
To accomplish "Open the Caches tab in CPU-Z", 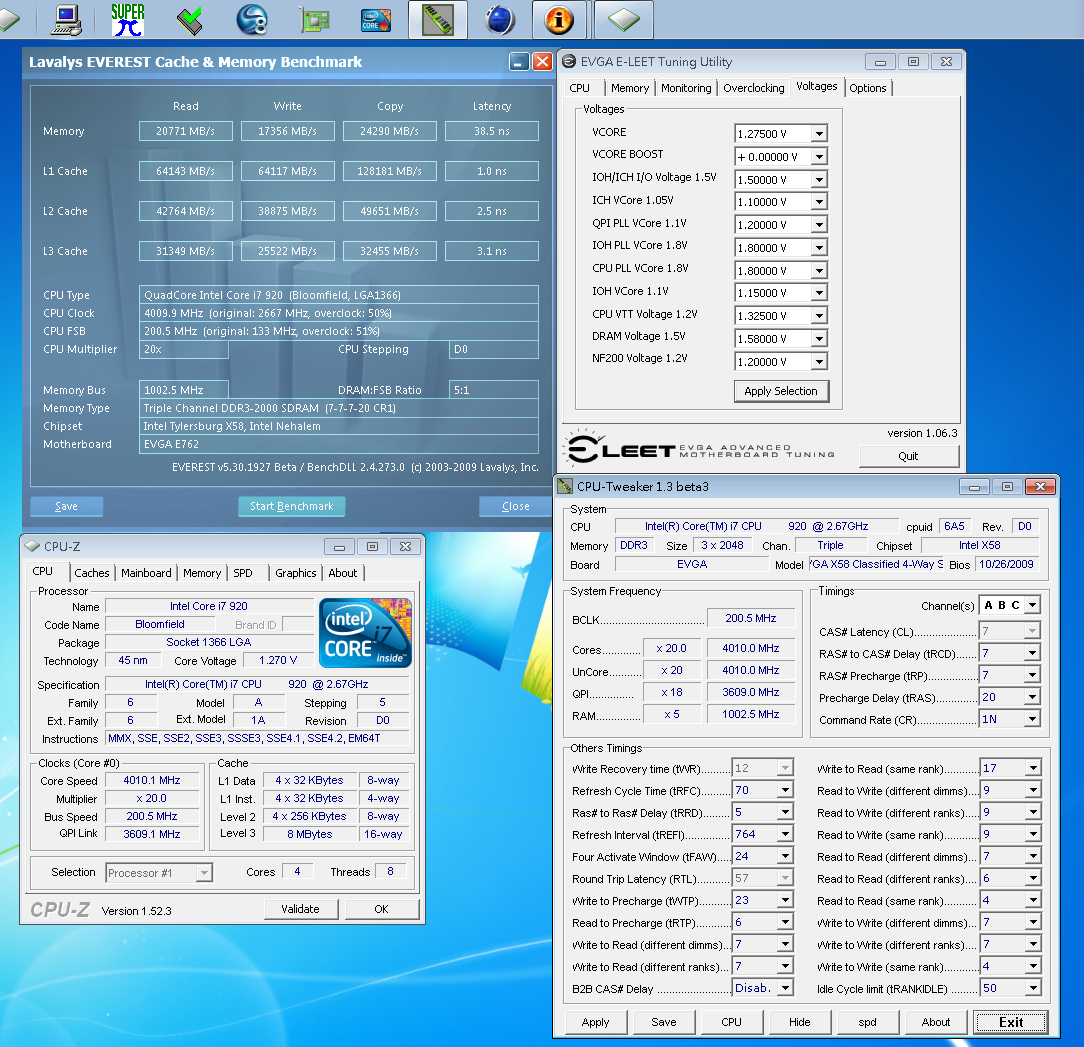I will [92, 573].
